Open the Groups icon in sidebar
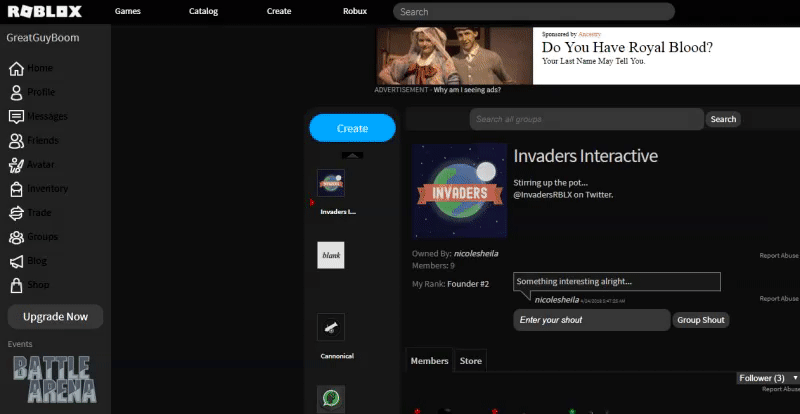800x414 pixels. tap(16, 237)
